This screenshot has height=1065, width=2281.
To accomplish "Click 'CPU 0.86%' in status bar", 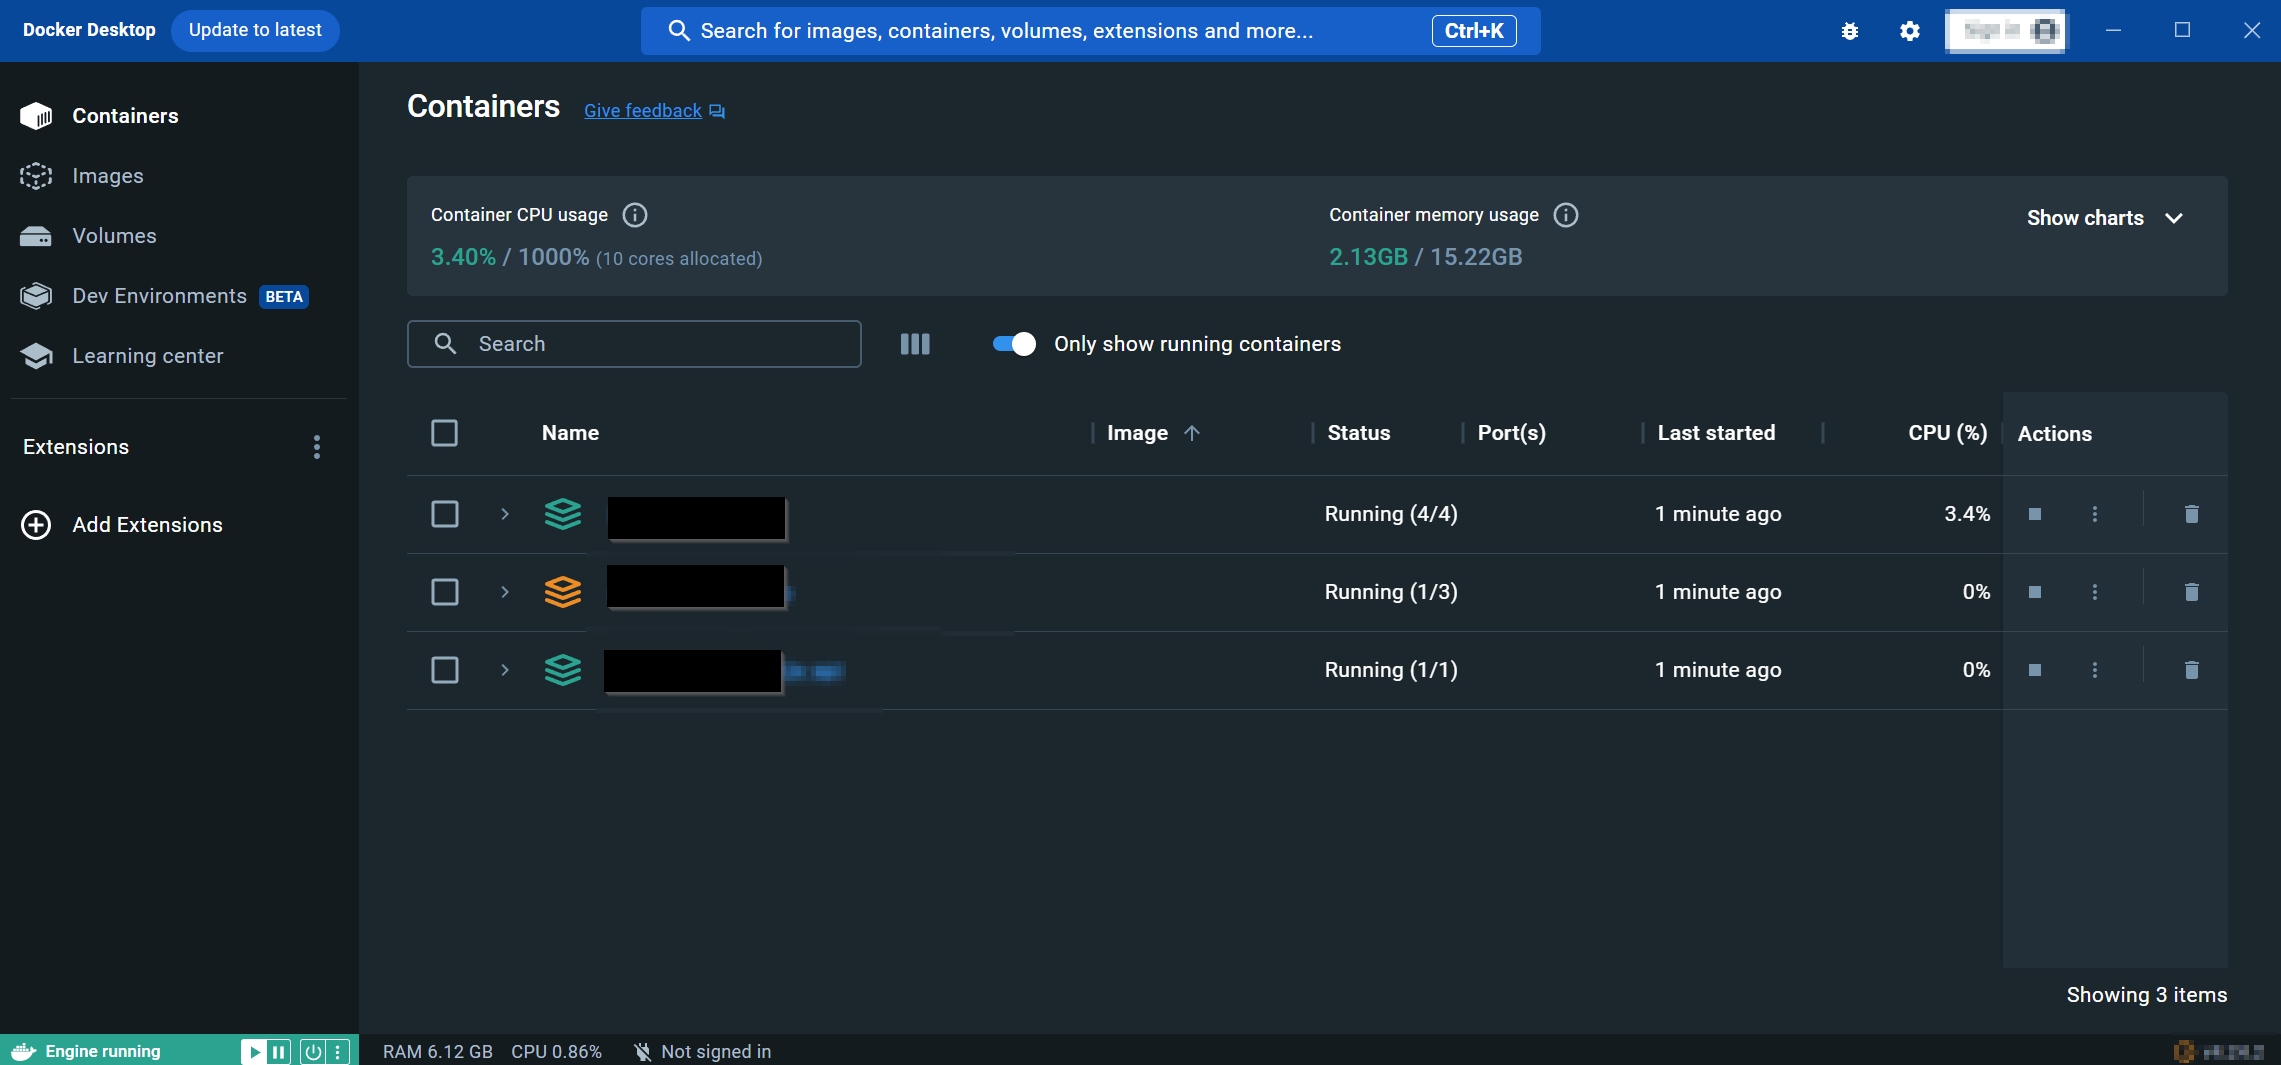I will click(556, 1052).
